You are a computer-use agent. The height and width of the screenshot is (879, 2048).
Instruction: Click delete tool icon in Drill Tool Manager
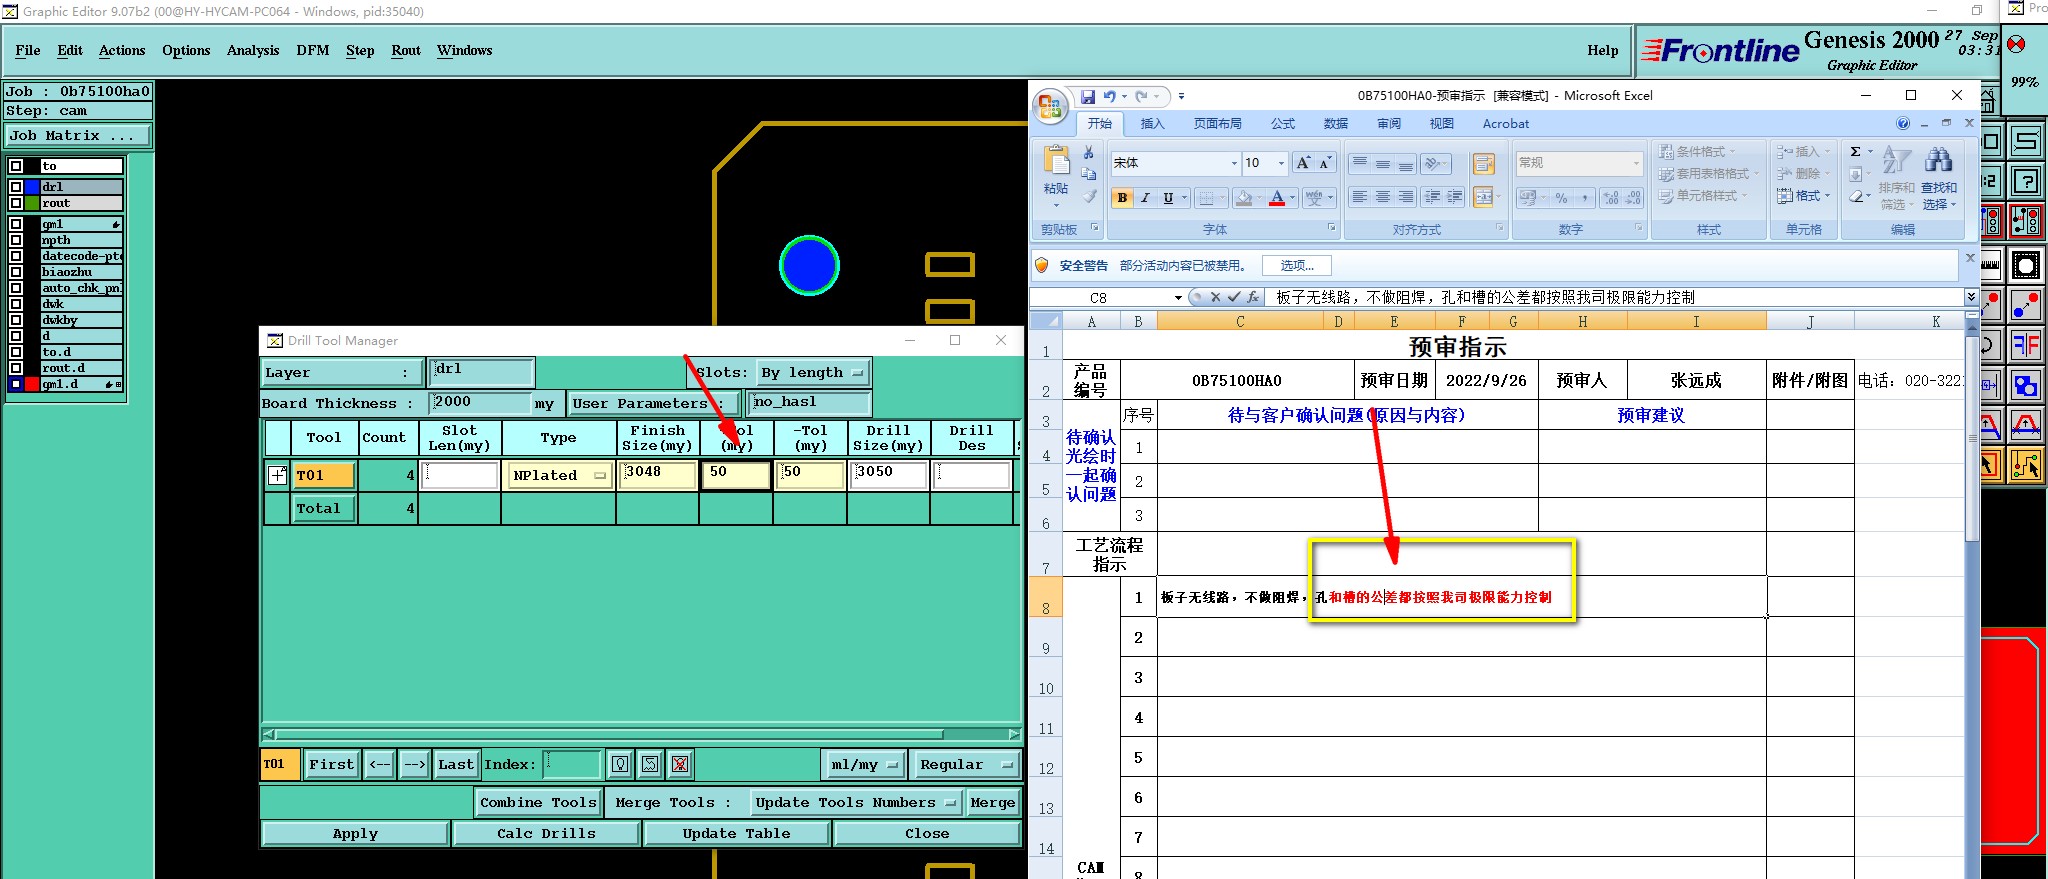coord(680,764)
